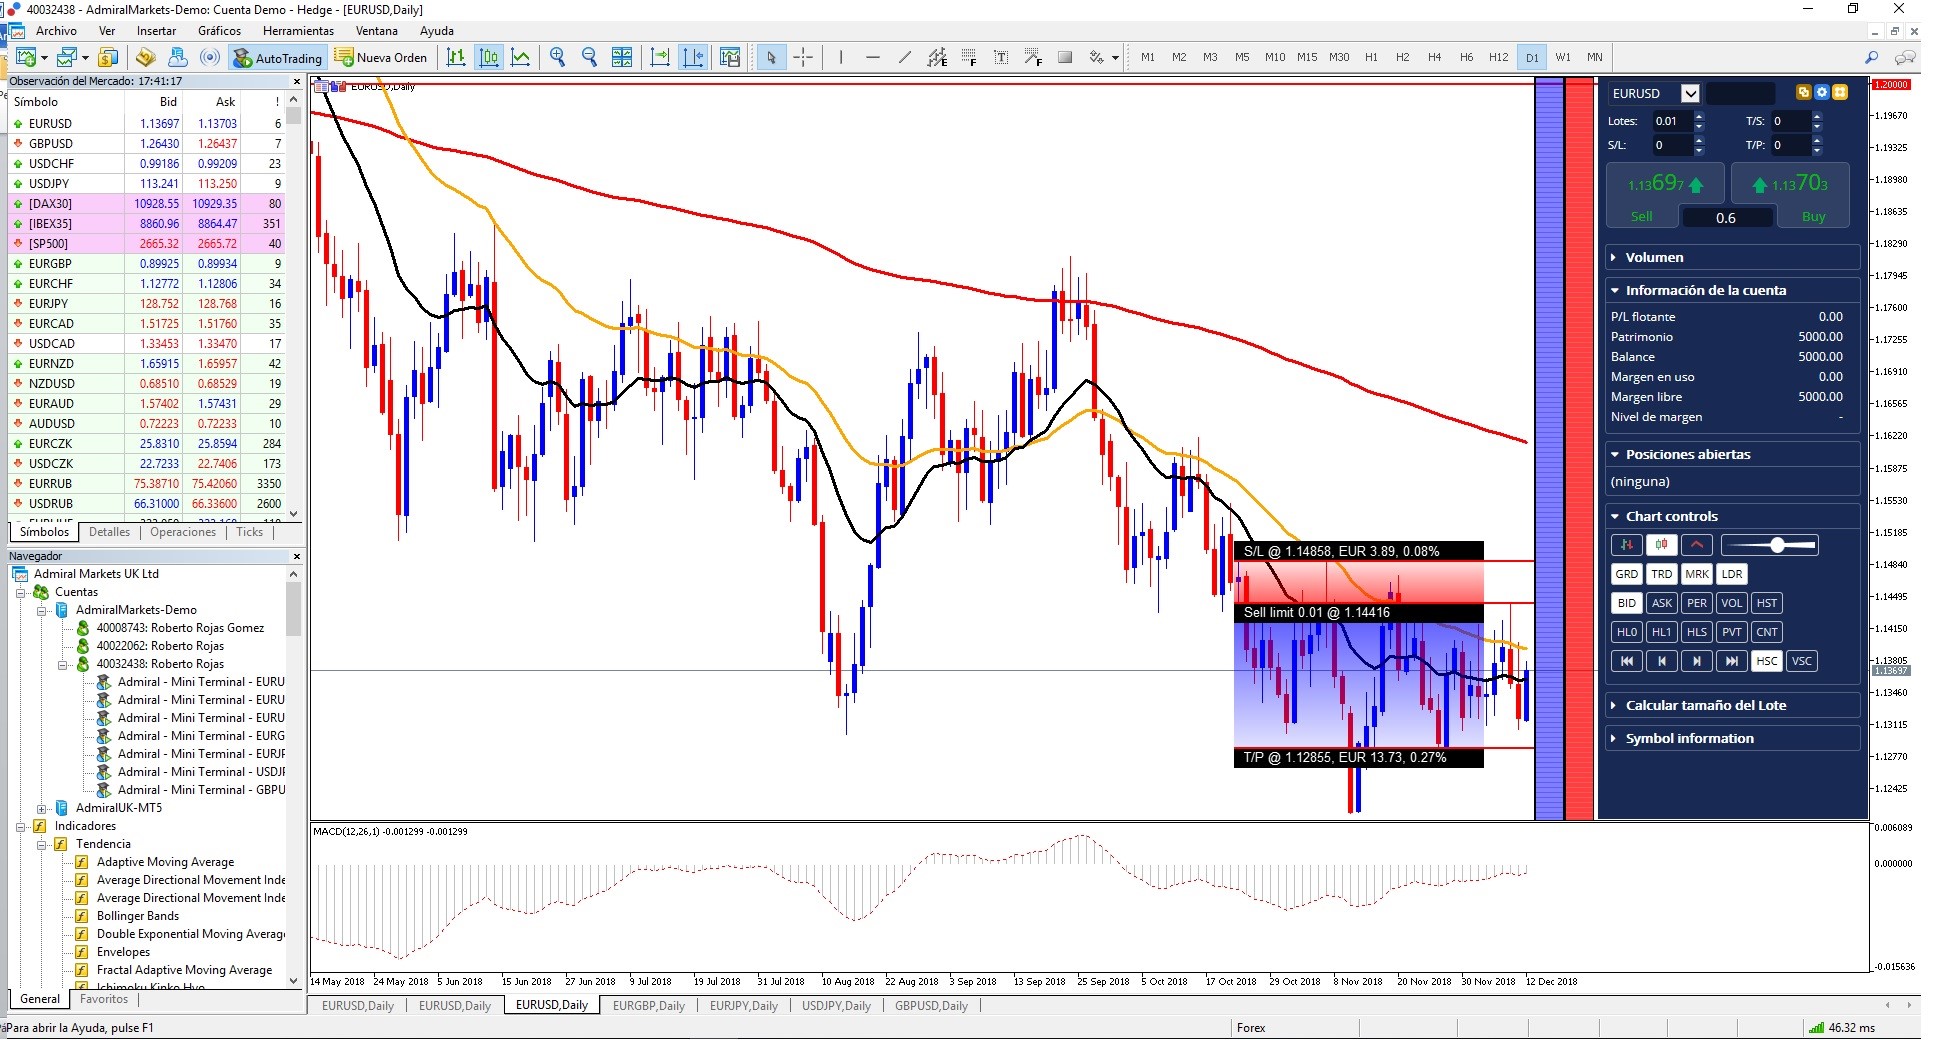Click the Lotes input field
This screenshot has height=1040, width=1934.
point(1672,121)
